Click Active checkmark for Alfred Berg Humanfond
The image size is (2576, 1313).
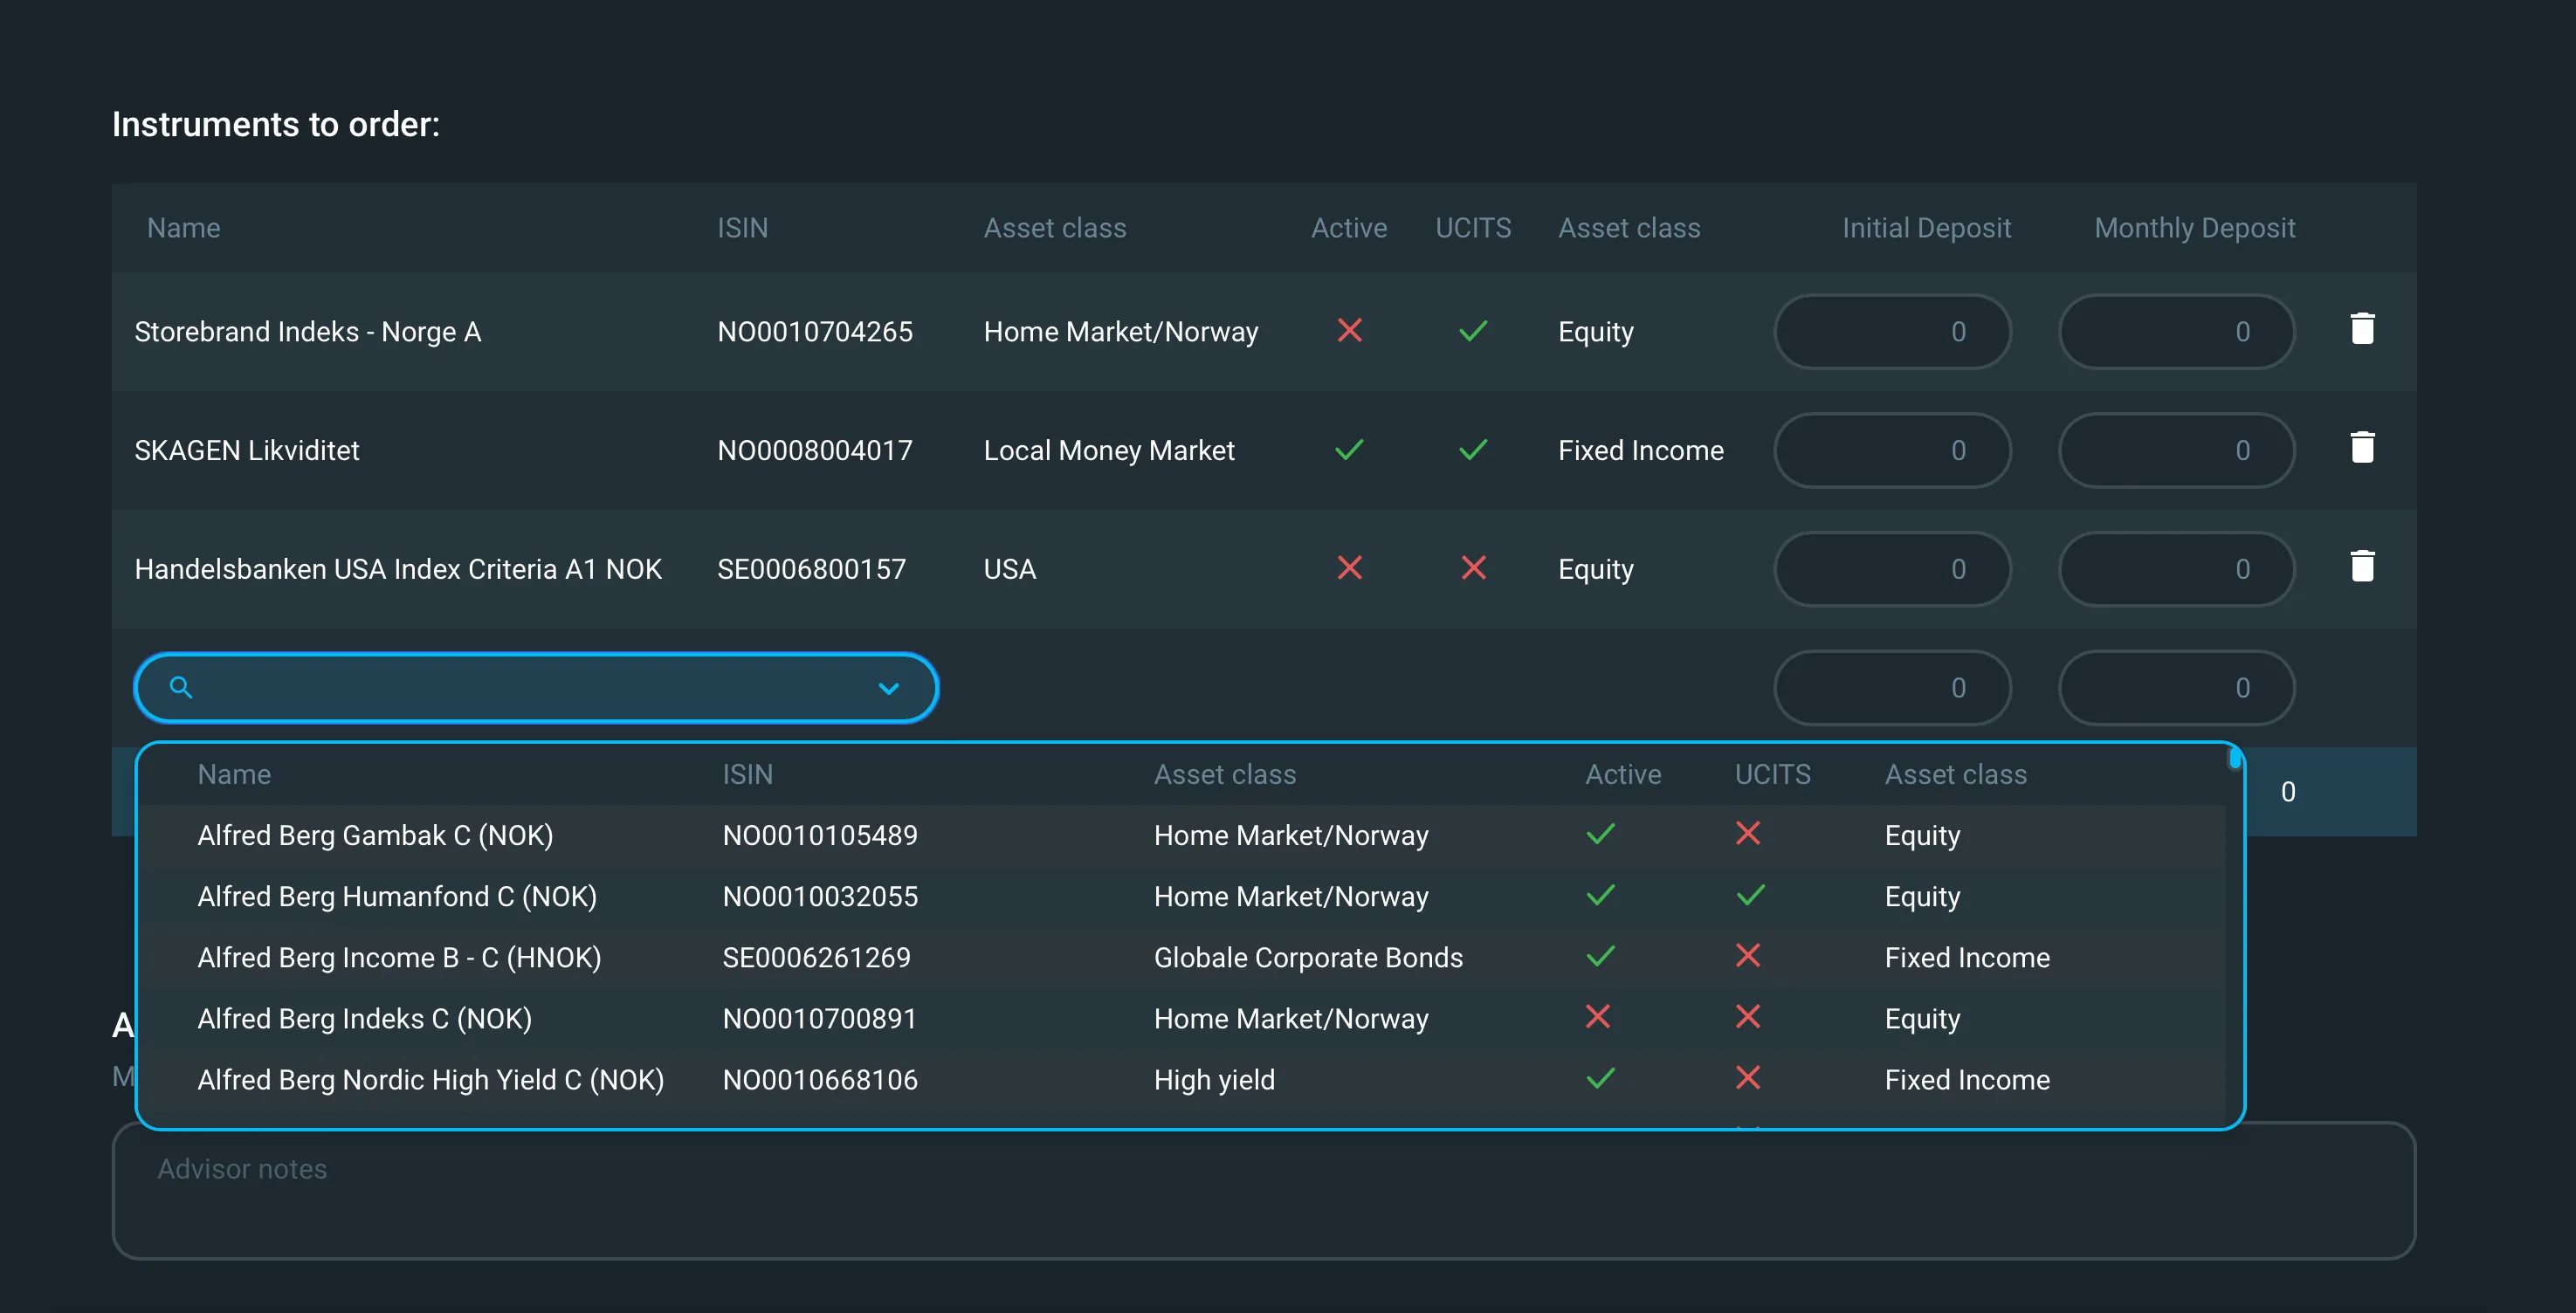point(1600,894)
